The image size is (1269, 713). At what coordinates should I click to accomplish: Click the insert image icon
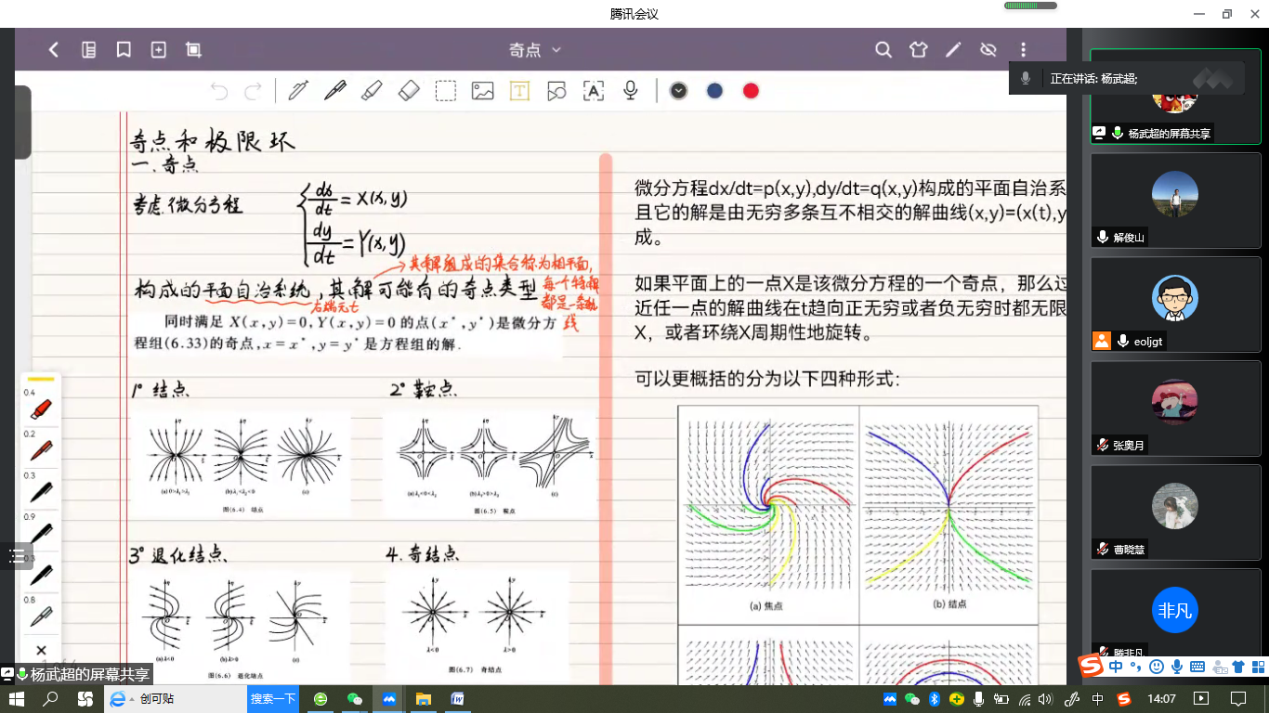(x=483, y=91)
